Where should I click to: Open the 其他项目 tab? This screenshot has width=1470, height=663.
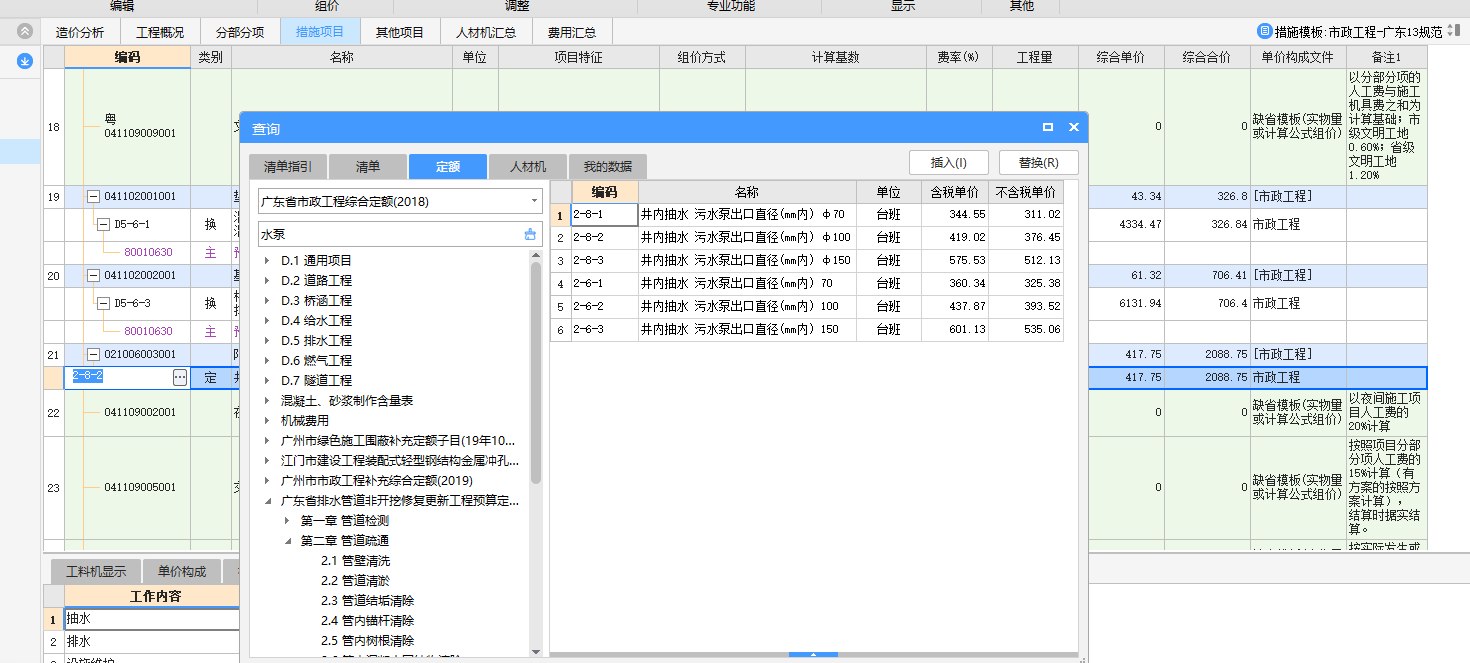pos(400,32)
